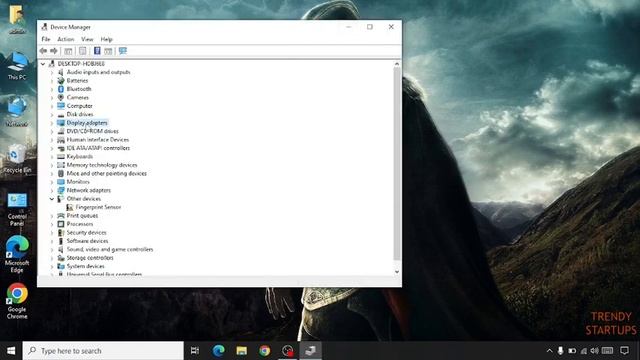Select the System devices item
The height and width of the screenshot is (360, 640).
click(x=86, y=266)
